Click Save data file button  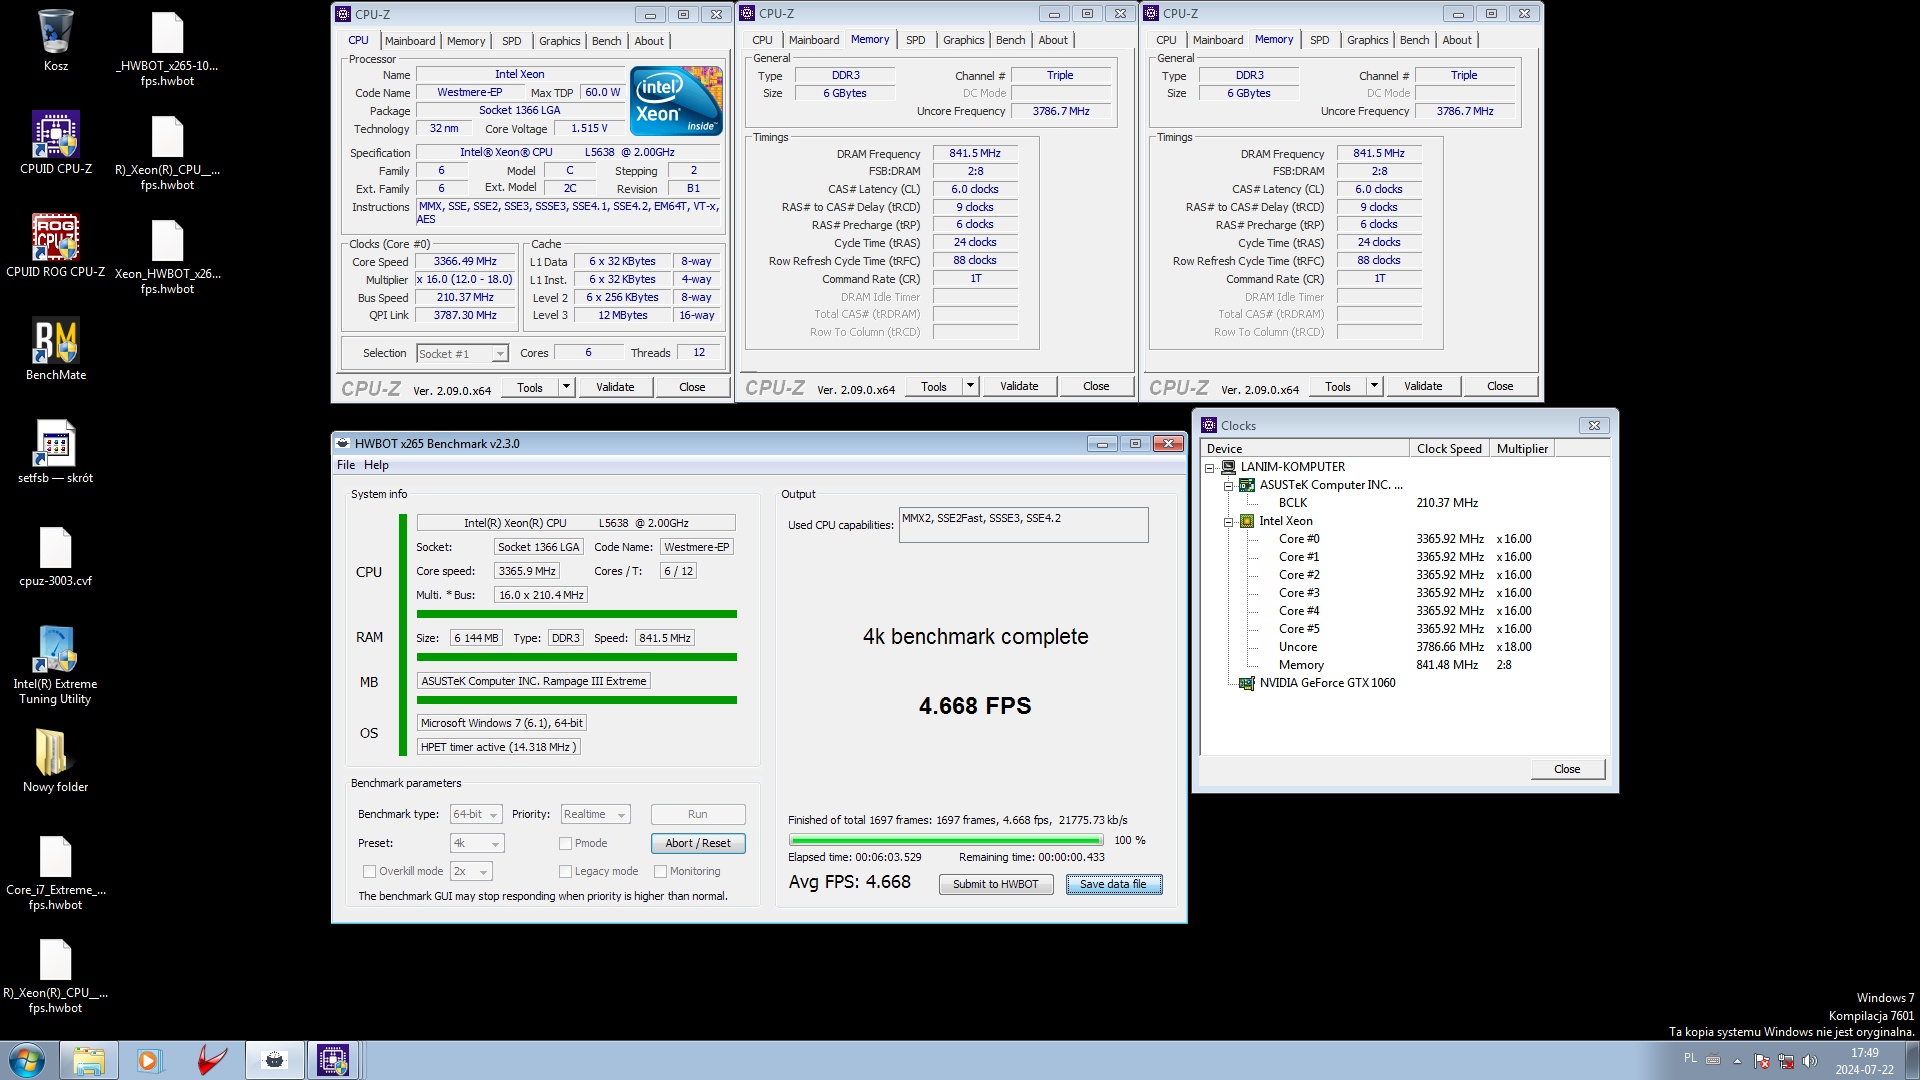coord(1113,884)
